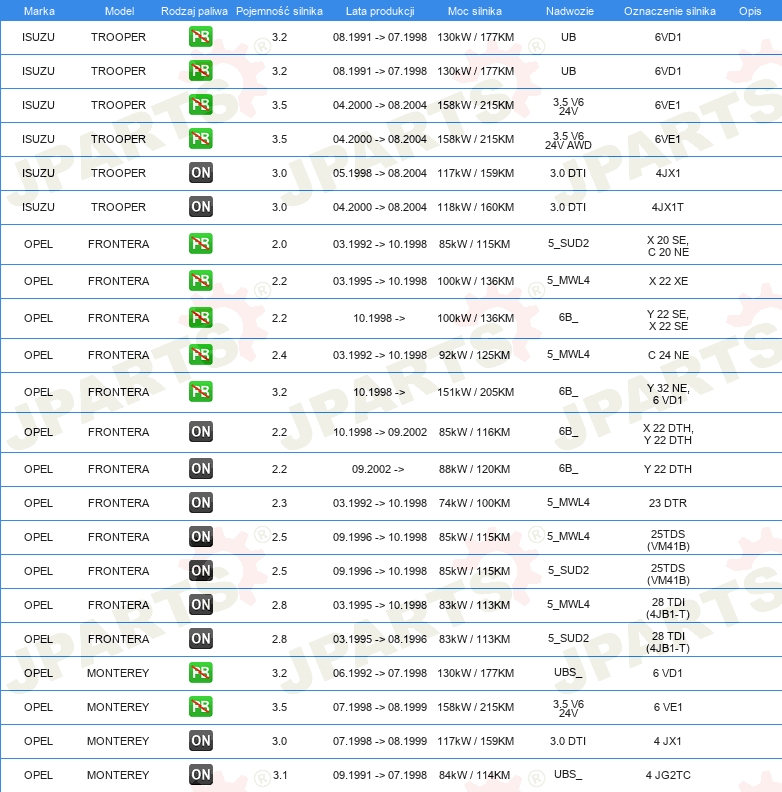Click the Marka column header
Image resolution: width=782 pixels, height=792 pixels.
point(39,11)
